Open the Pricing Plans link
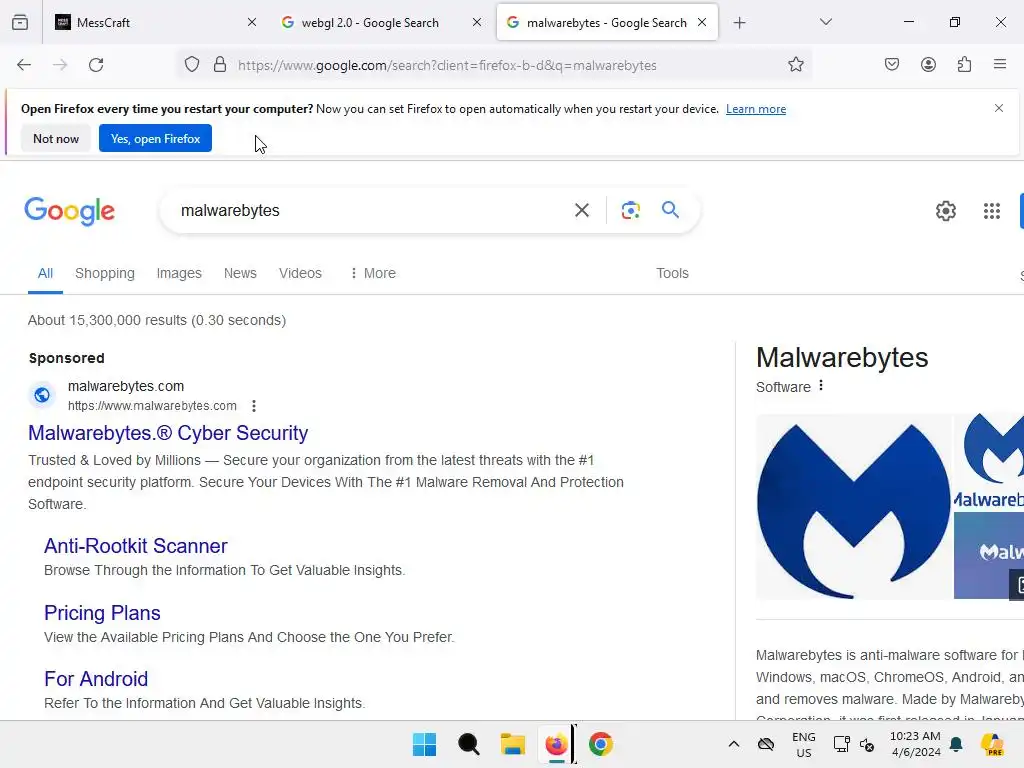This screenshot has width=1024, height=768. [102, 613]
